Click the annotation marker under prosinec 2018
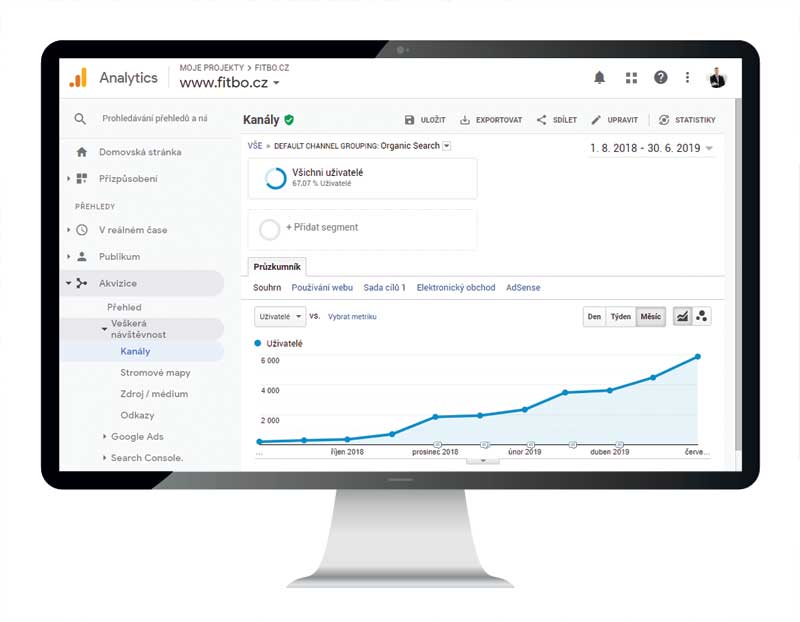The height and width of the screenshot is (622, 800). coord(437,444)
